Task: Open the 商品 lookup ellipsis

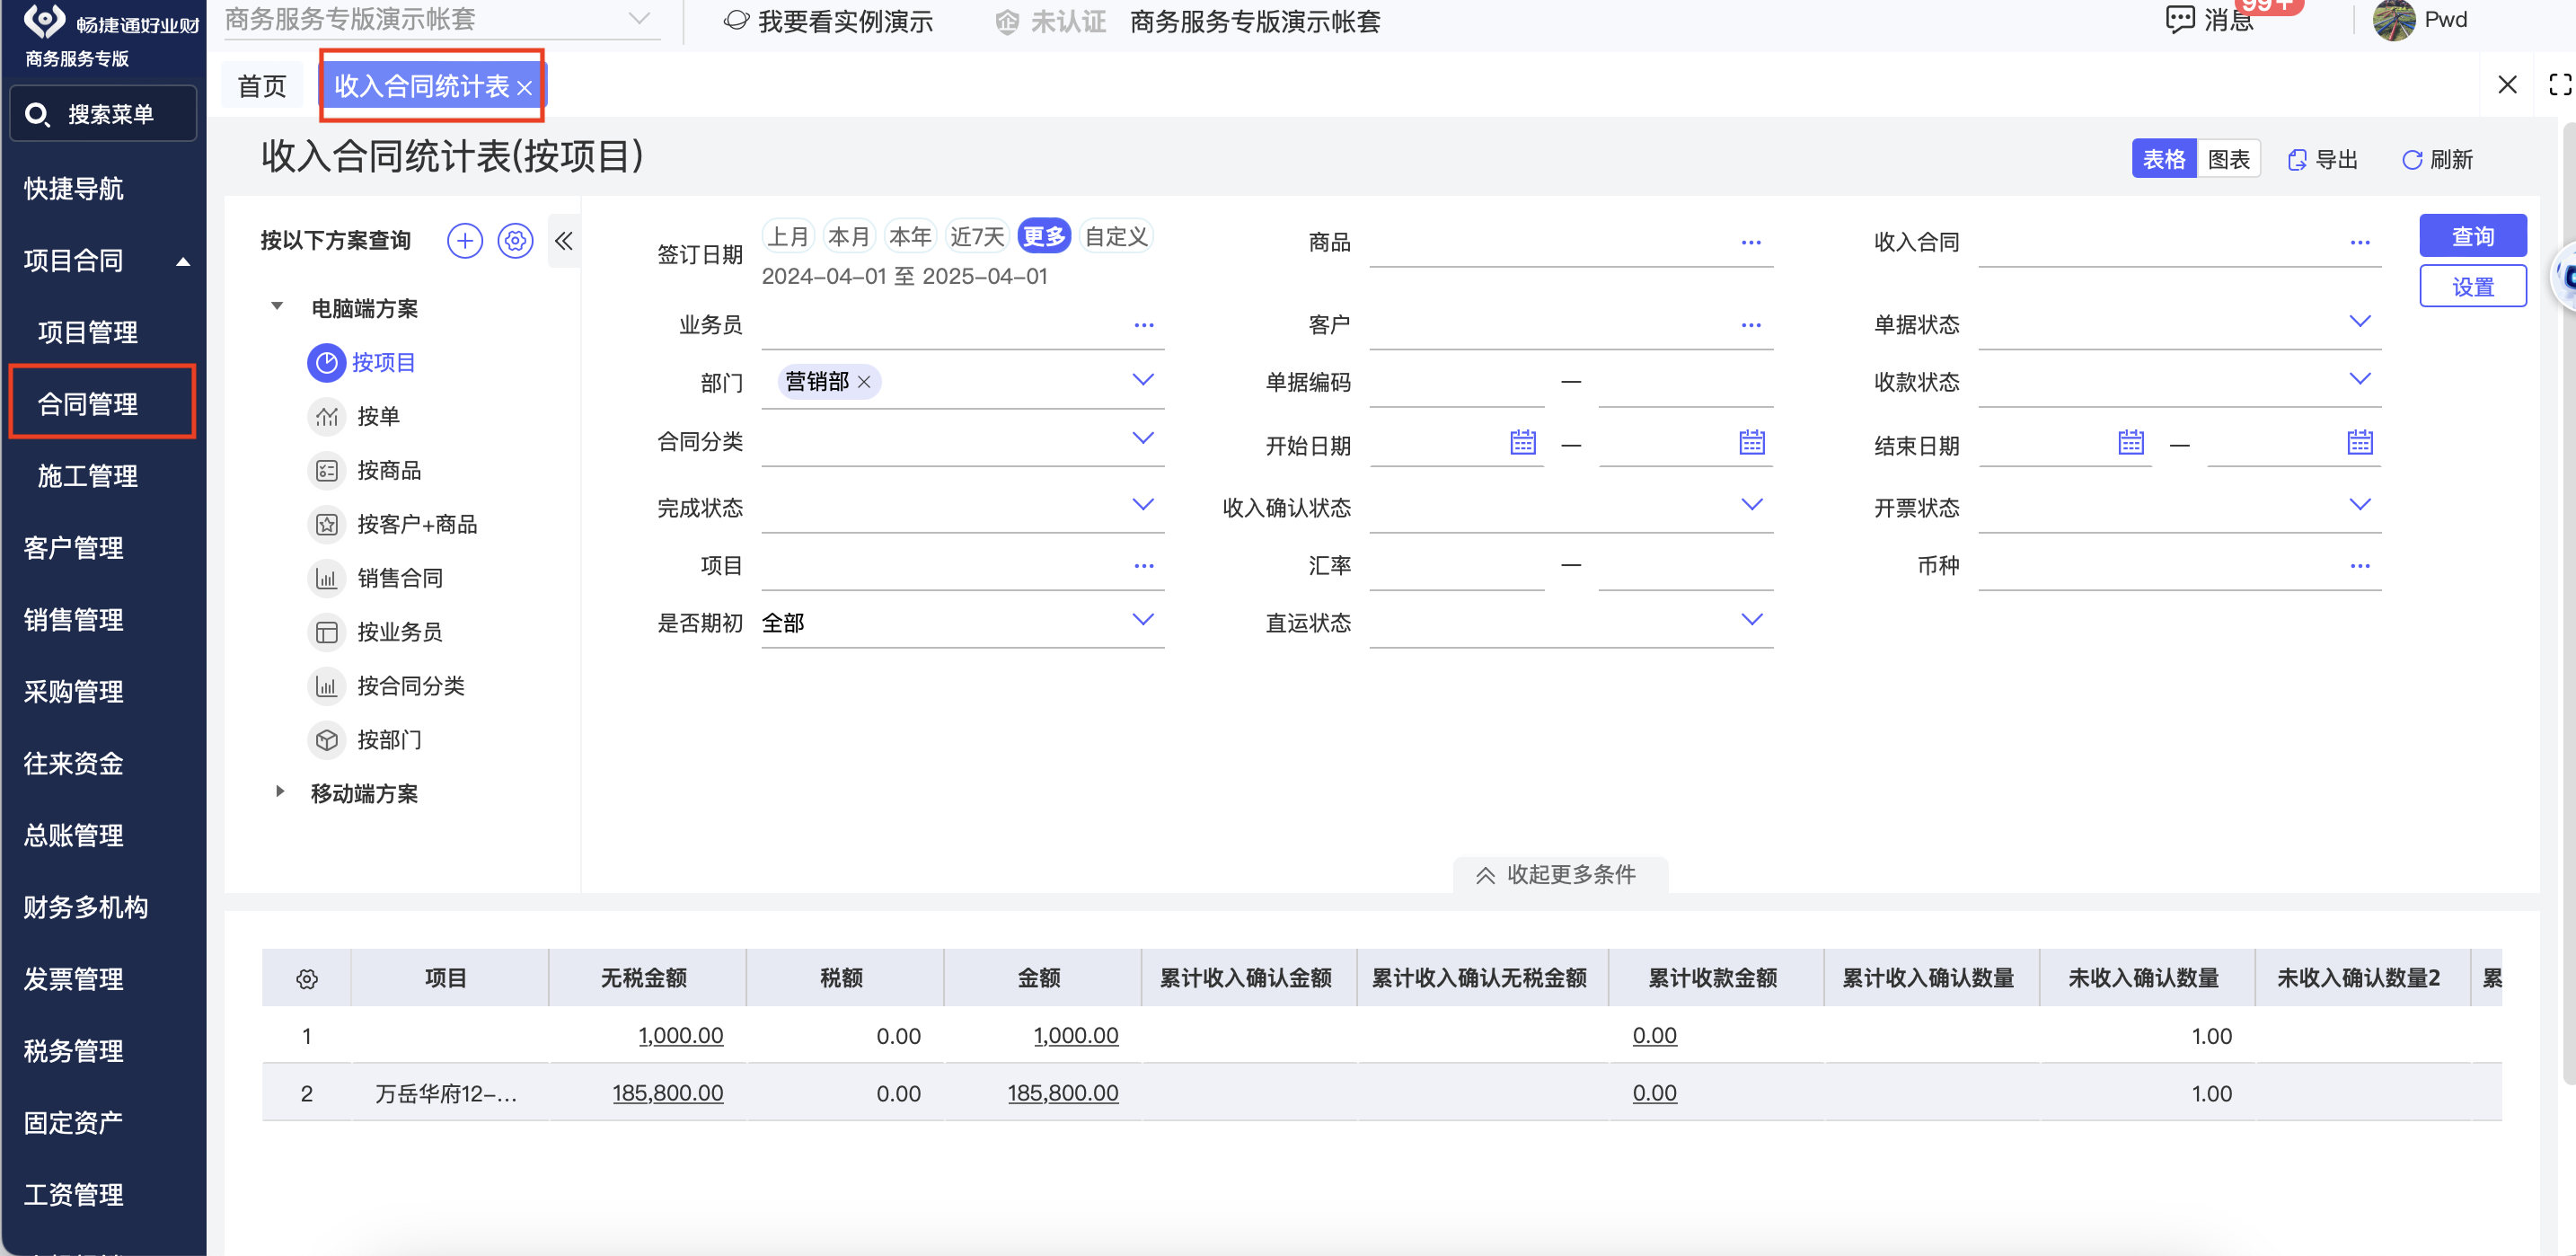Action: click(x=1751, y=243)
